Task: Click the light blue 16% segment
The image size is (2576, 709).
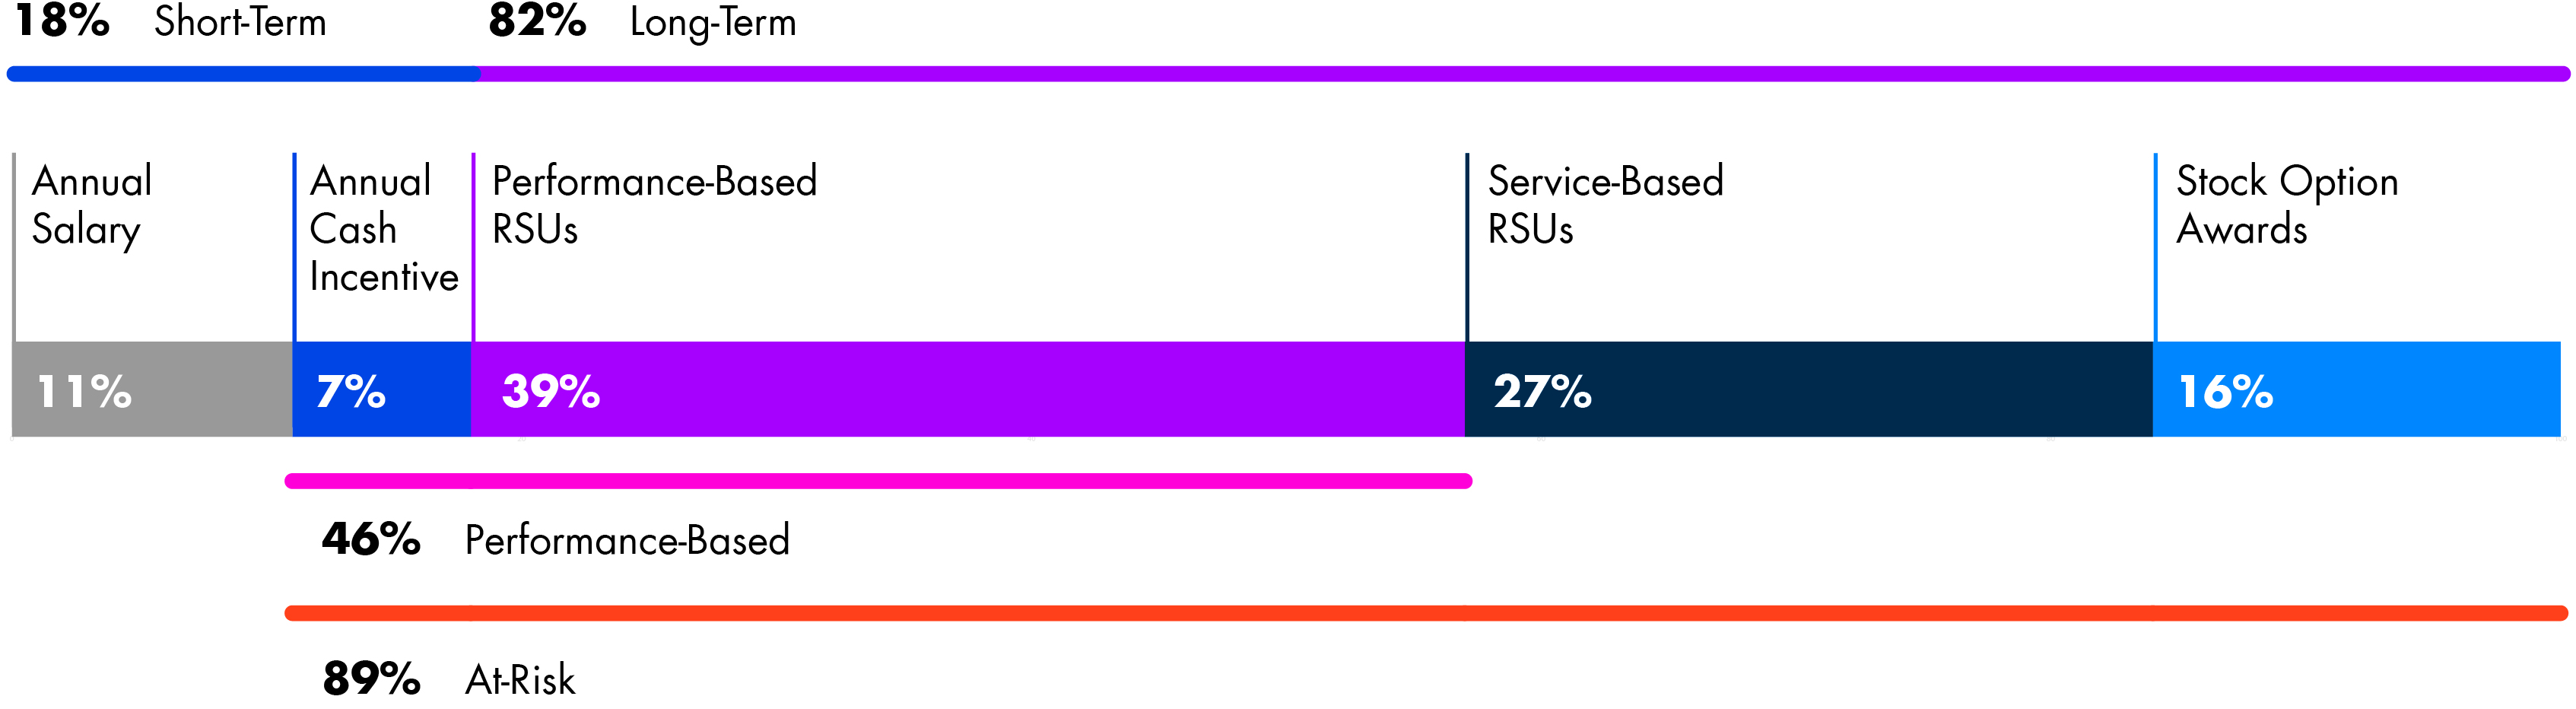Action: pos(2356,389)
